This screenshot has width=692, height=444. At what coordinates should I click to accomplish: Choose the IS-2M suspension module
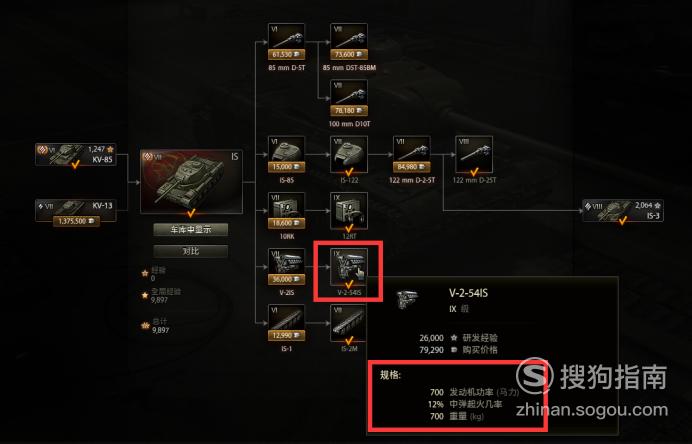(349, 323)
